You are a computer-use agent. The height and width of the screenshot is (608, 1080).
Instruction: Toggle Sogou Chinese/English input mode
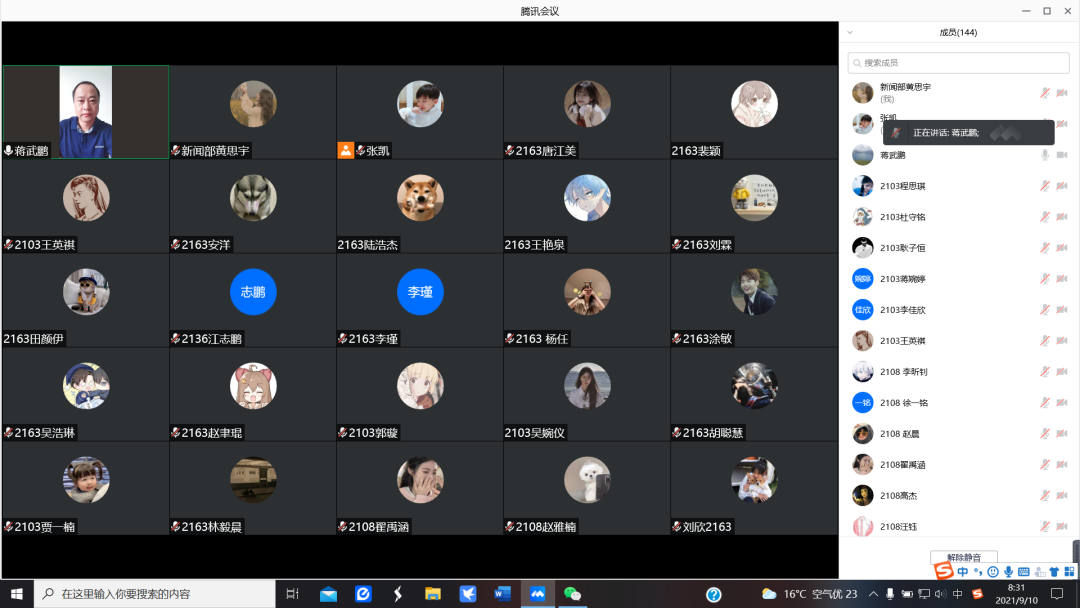click(x=962, y=572)
